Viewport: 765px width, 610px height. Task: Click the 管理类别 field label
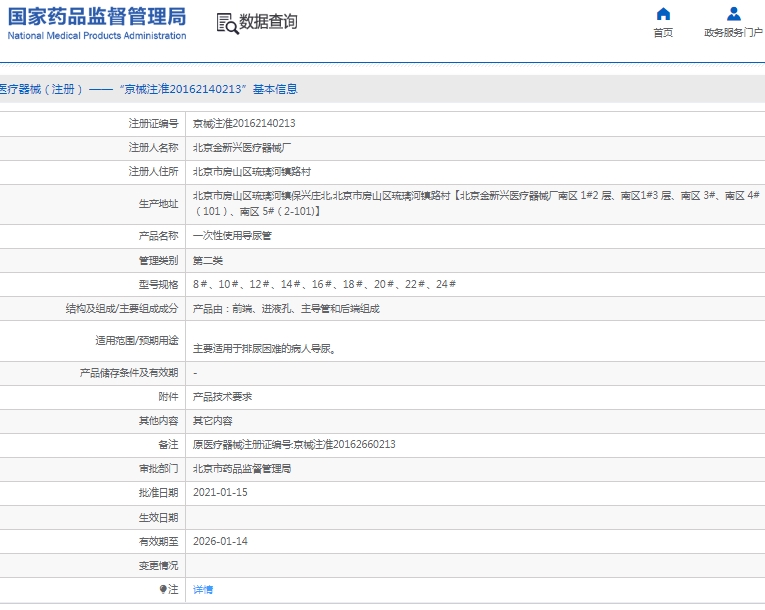coord(159,261)
